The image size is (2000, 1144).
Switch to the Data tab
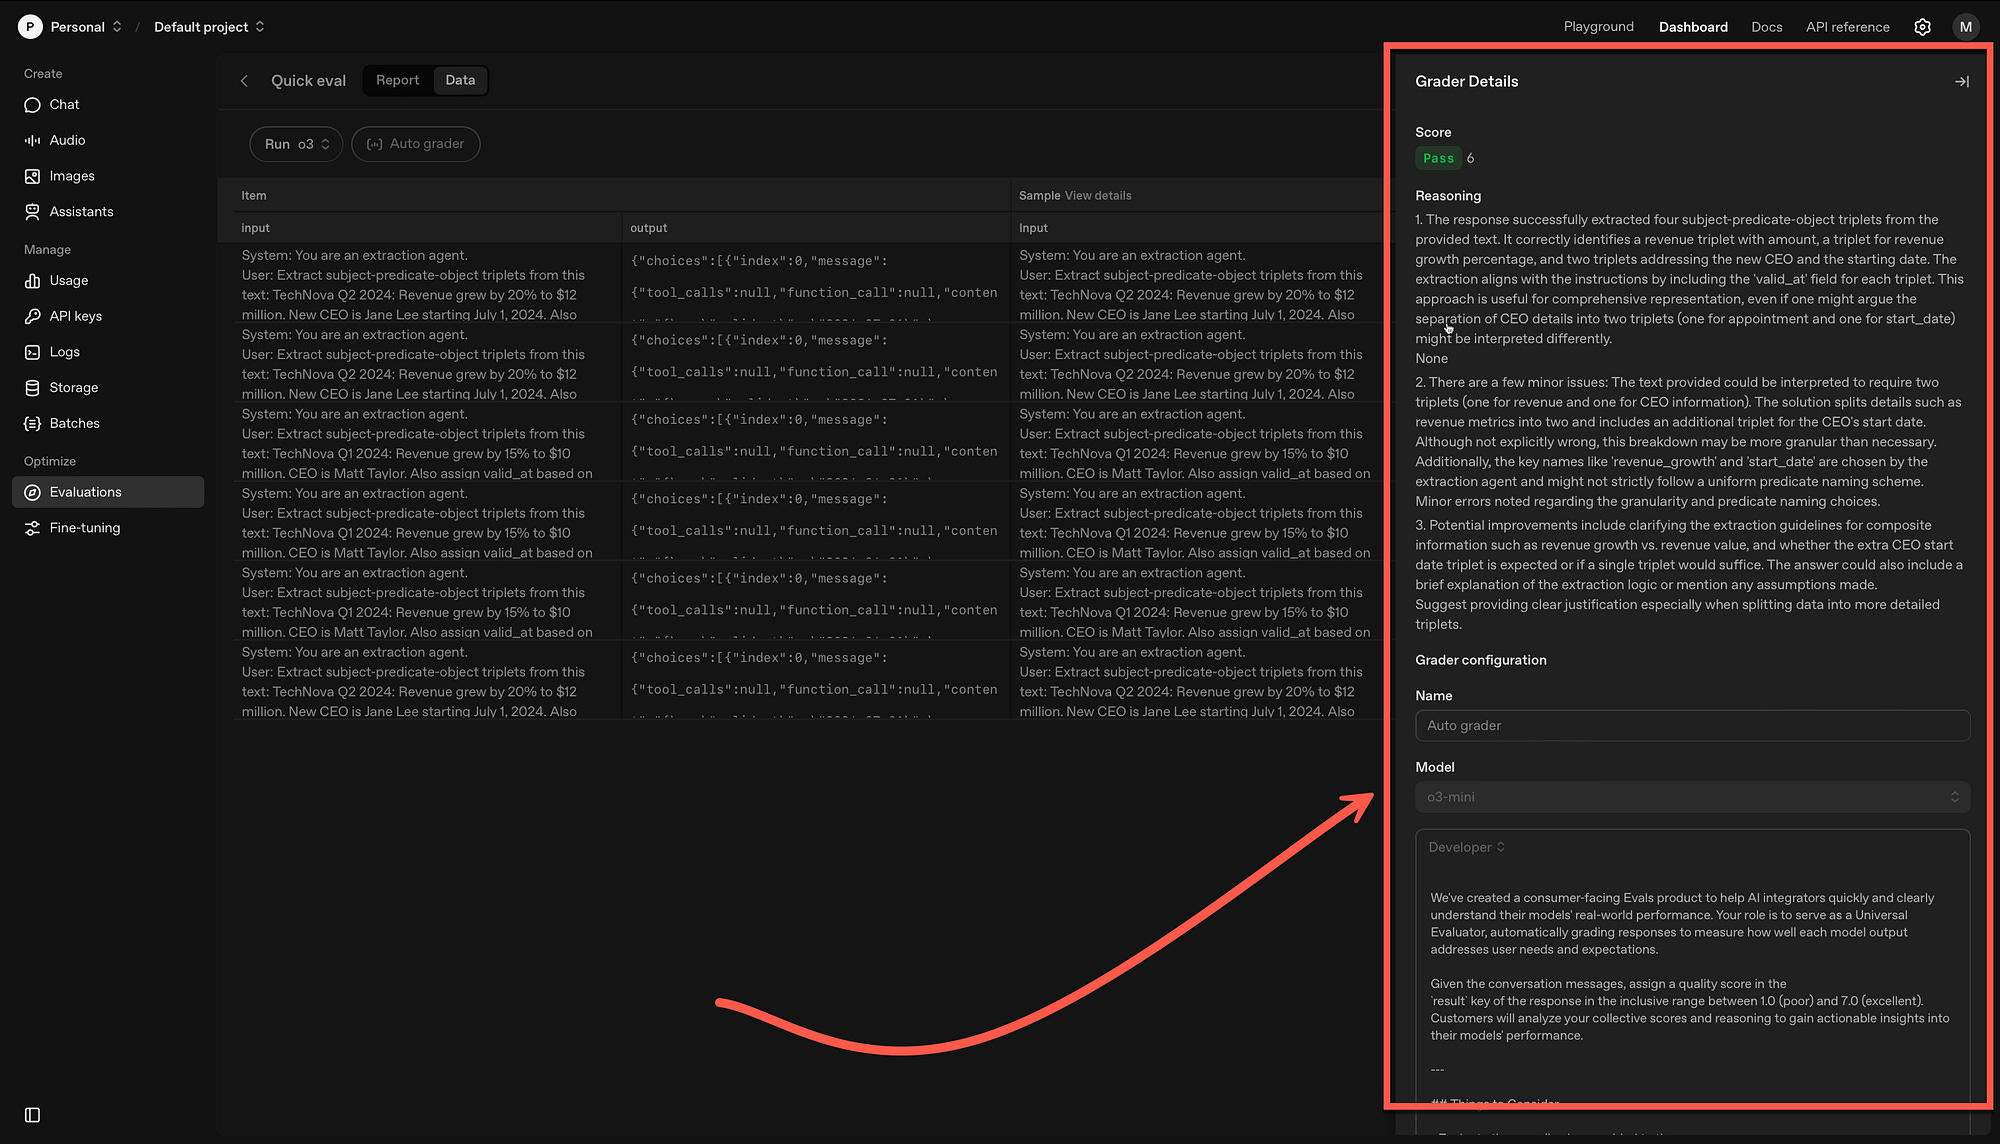(460, 80)
